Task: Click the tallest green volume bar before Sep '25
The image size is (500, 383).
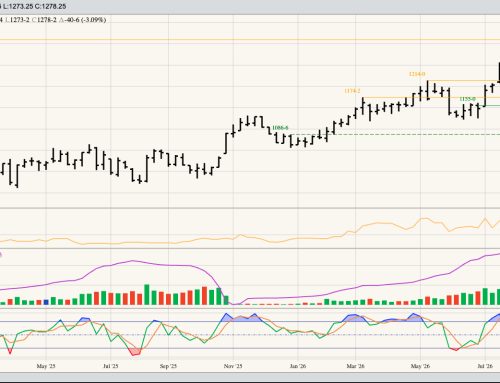Action: click(147, 295)
